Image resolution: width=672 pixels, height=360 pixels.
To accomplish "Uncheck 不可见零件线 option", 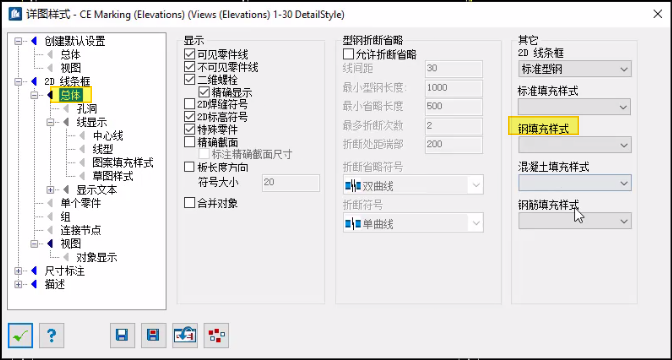I will point(189,67).
